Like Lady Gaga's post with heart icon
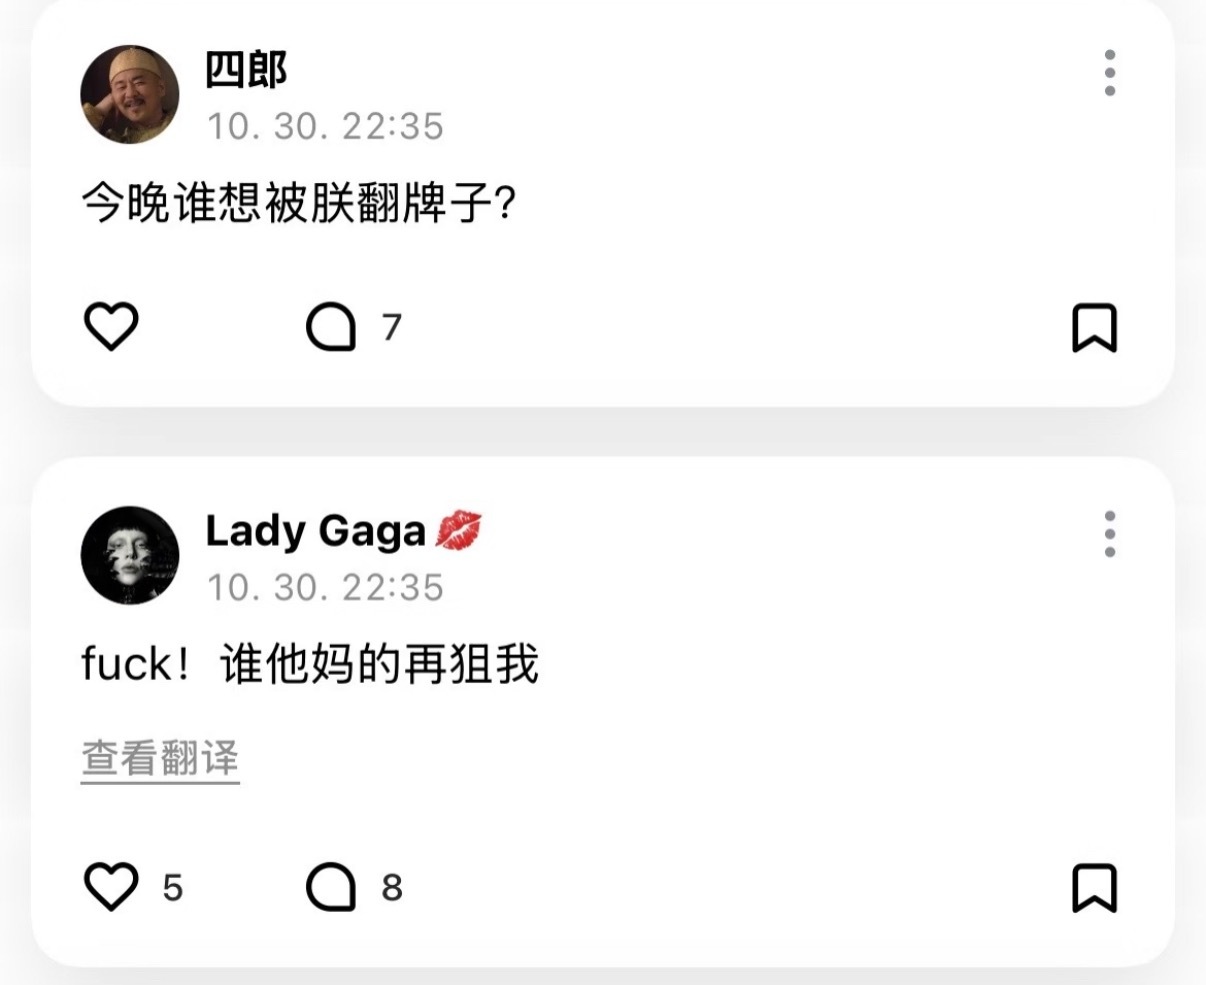Screen dimensions: 1206x985 point(110,887)
